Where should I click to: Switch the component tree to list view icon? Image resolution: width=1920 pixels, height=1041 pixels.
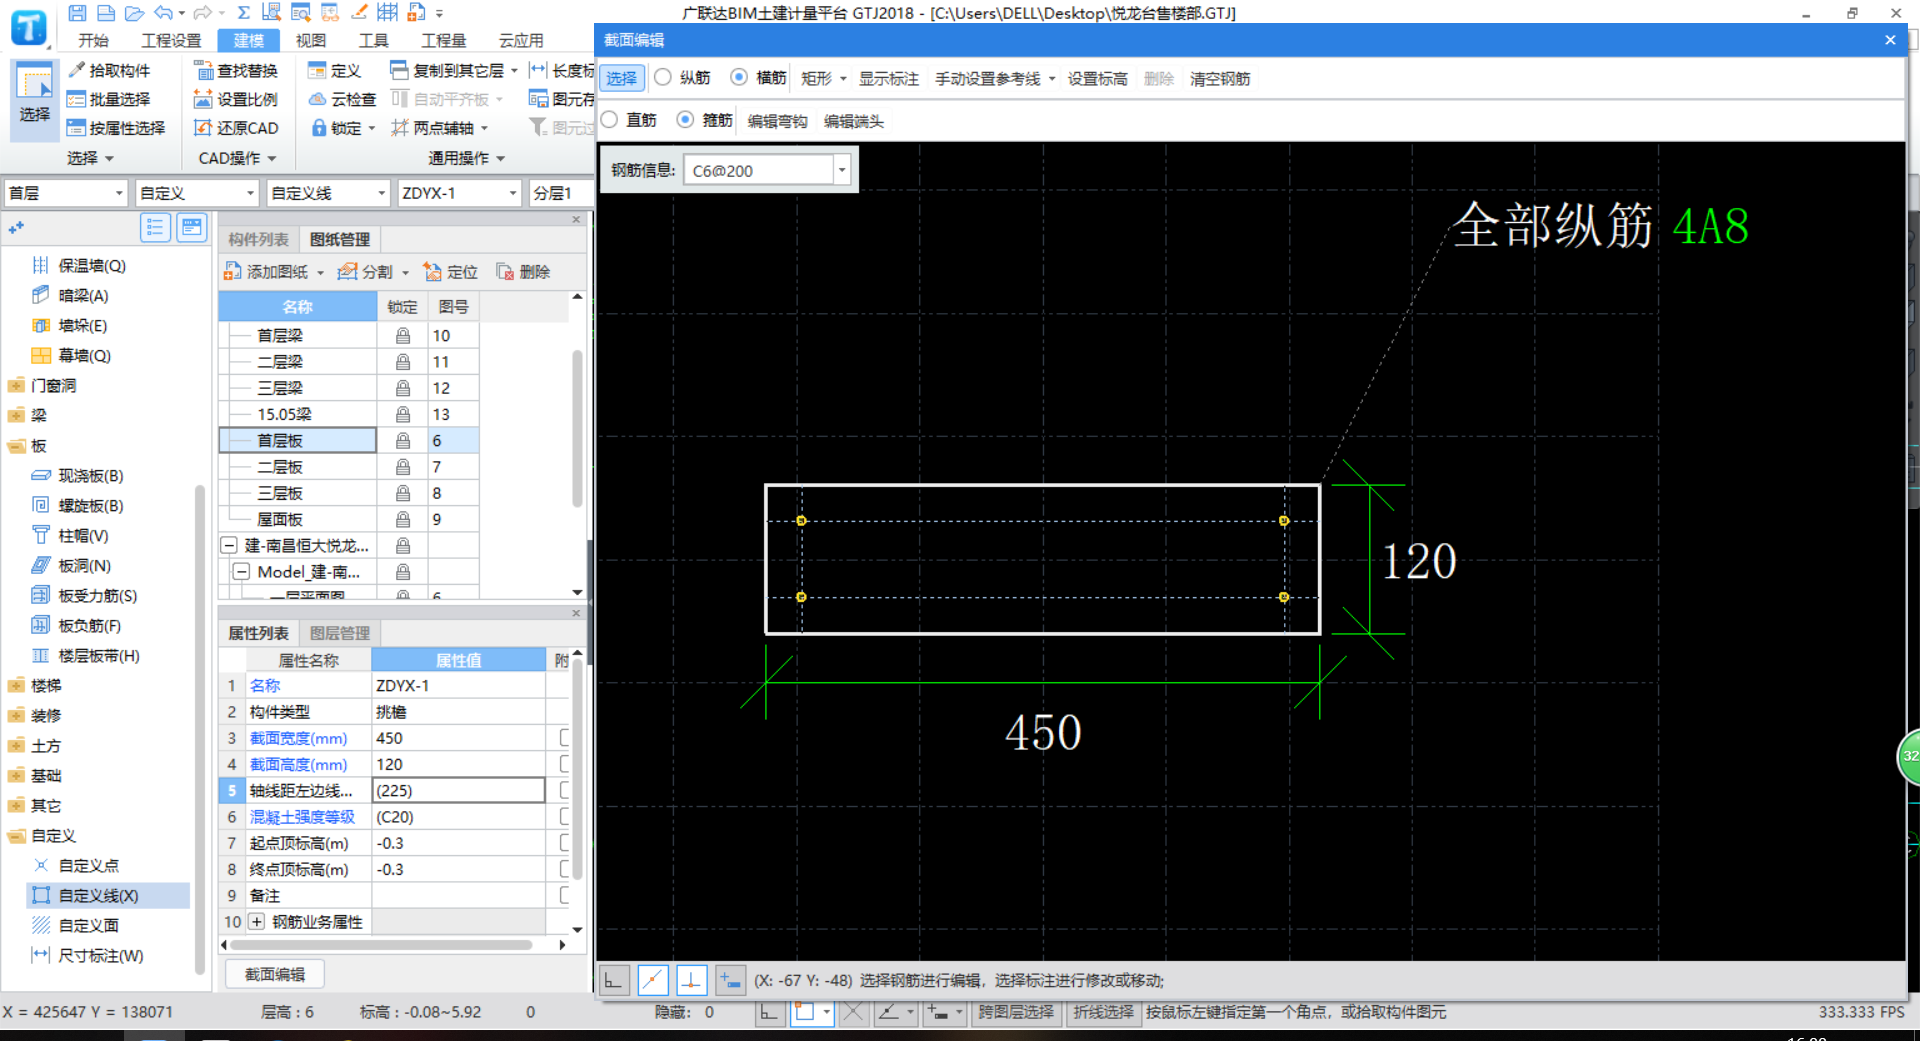155,228
